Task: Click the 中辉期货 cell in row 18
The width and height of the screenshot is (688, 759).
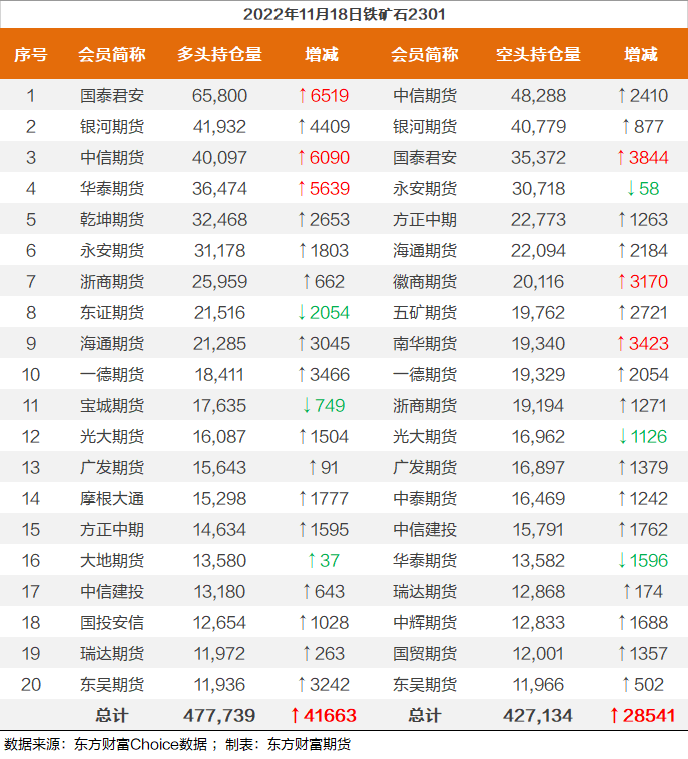Action: coord(425,623)
